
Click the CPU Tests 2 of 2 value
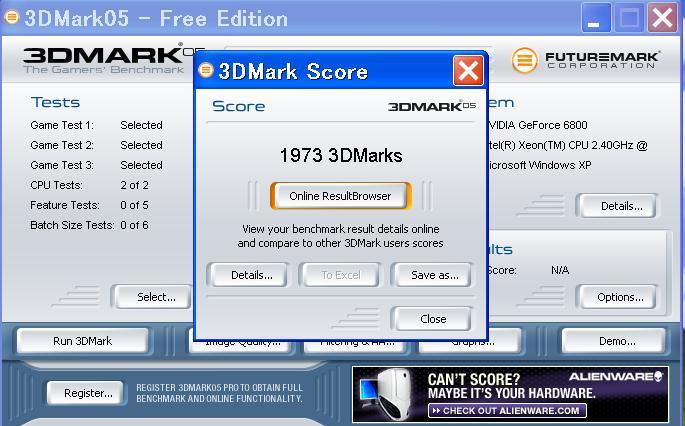coord(134,185)
